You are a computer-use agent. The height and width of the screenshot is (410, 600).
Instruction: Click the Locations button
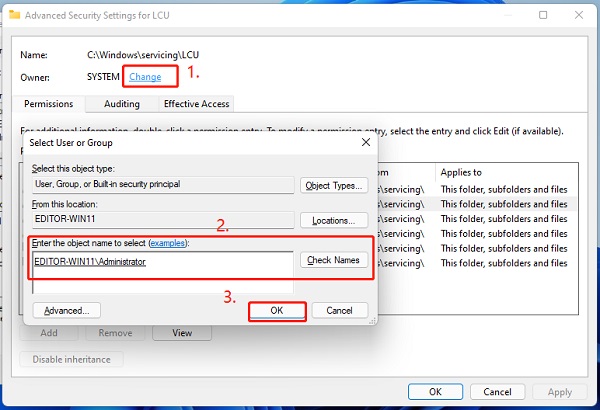coord(334,221)
